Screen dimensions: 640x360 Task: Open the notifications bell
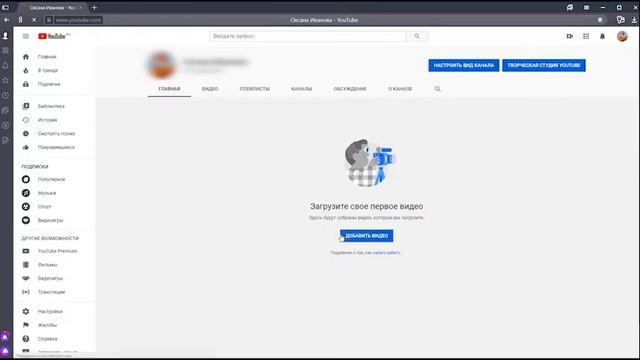coord(602,36)
